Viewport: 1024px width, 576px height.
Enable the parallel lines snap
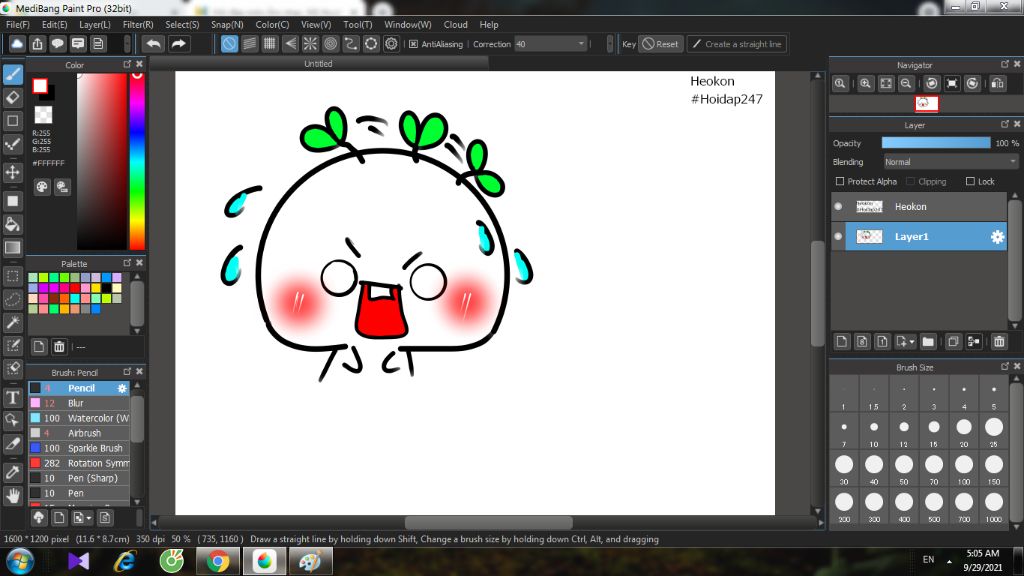tap(249, 44)
